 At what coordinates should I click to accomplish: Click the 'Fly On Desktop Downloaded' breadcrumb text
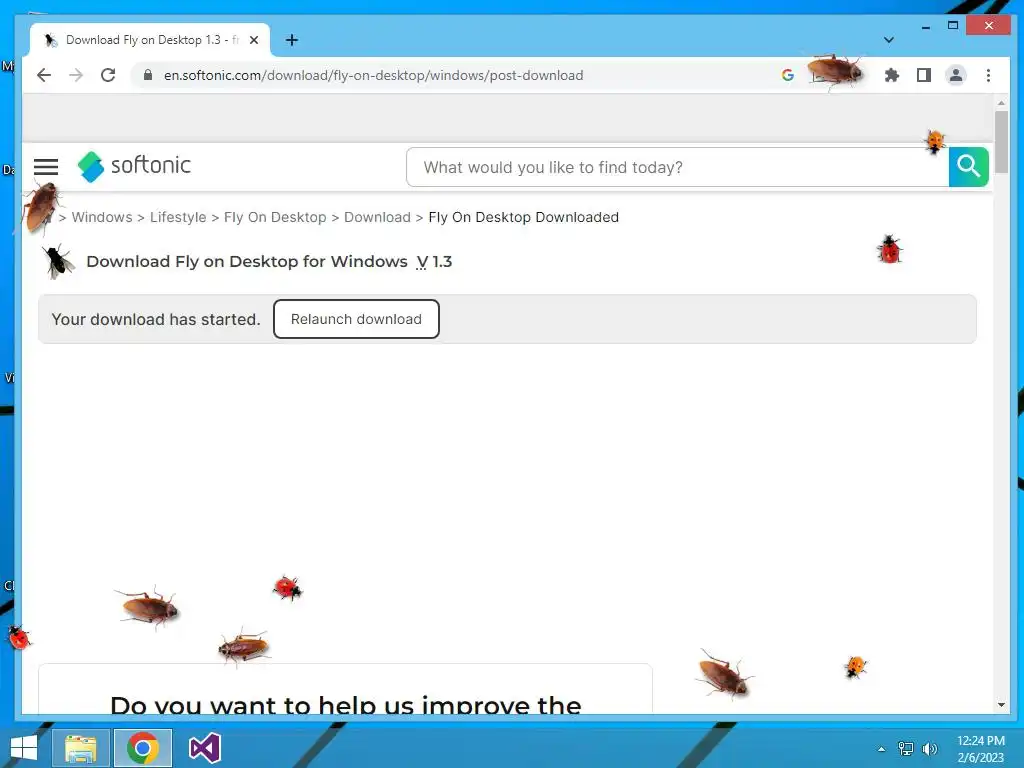523,217
